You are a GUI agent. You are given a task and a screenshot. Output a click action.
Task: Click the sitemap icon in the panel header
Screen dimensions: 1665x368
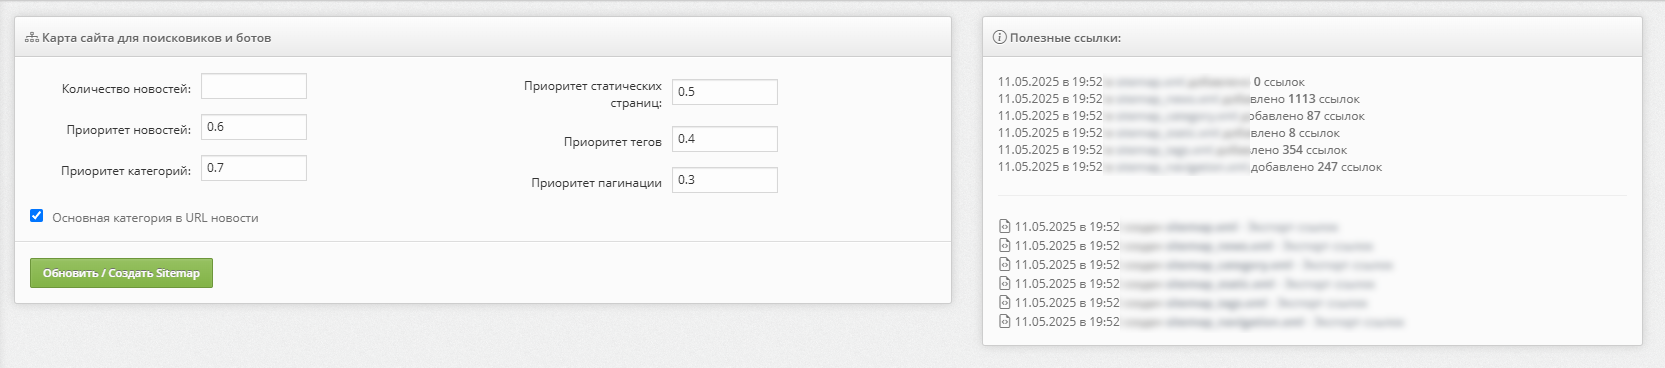point(32,38)
